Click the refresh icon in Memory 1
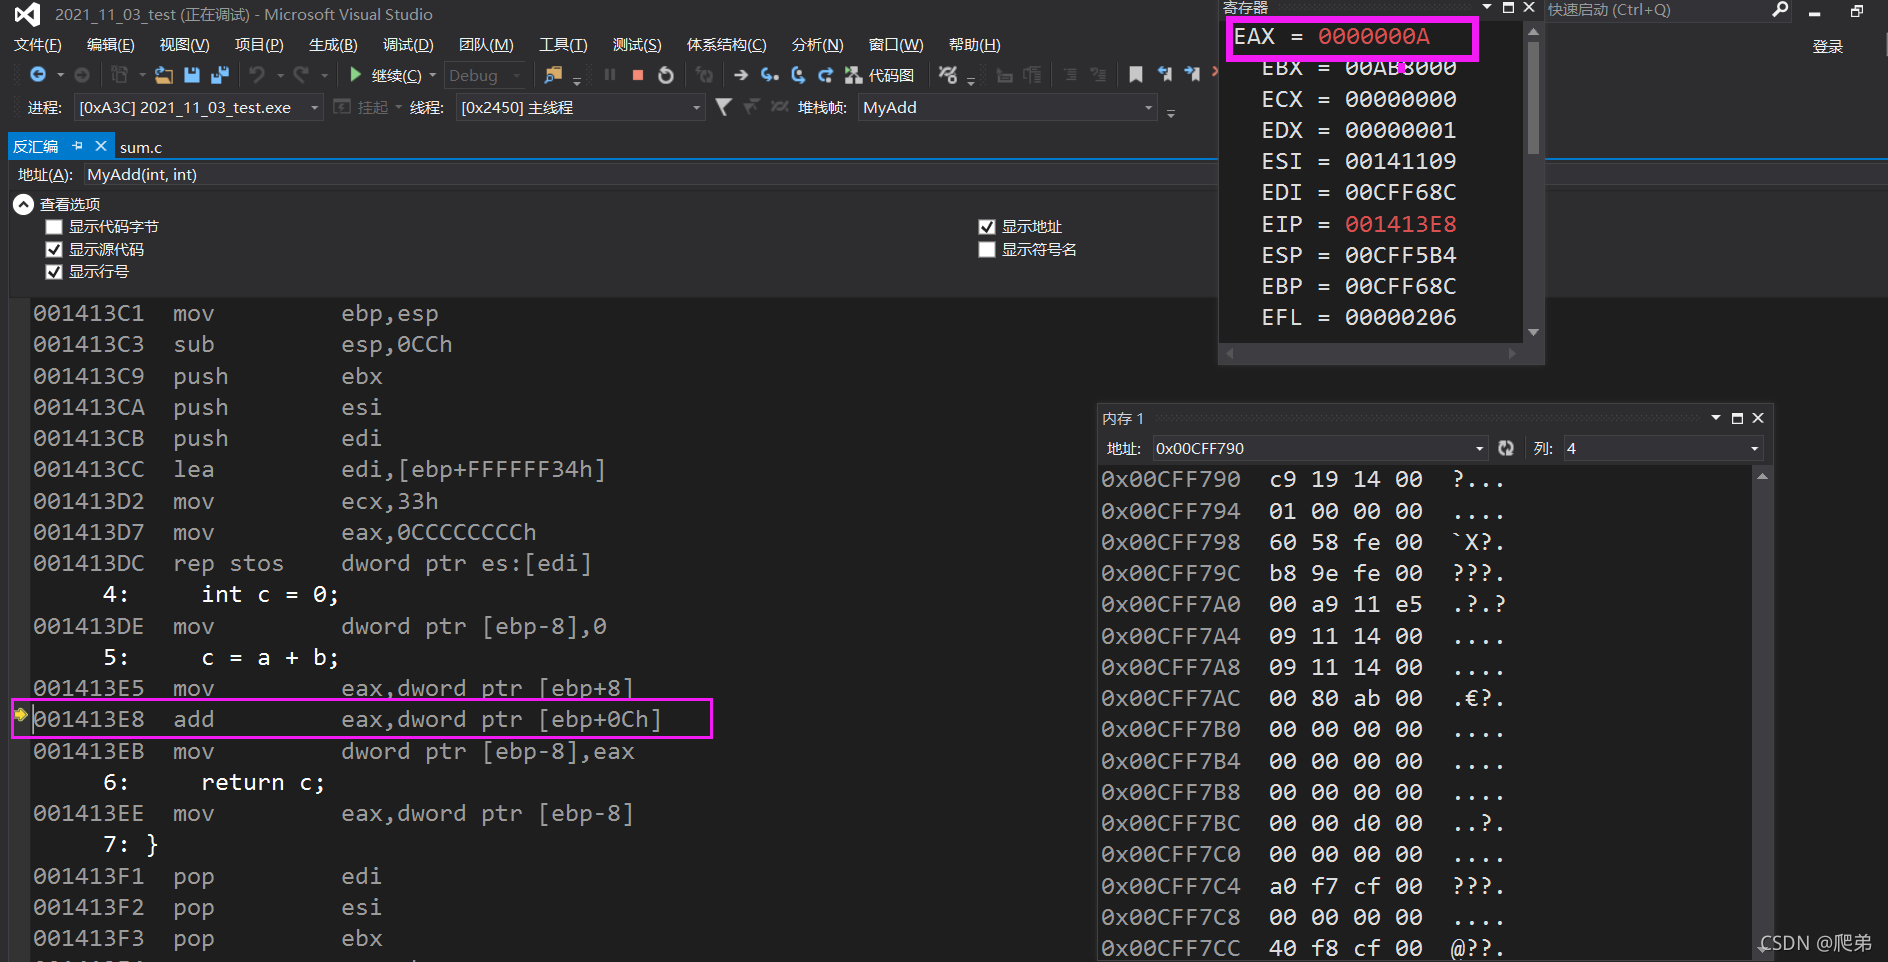1888x962 pixels. [x=1506, y=448]
